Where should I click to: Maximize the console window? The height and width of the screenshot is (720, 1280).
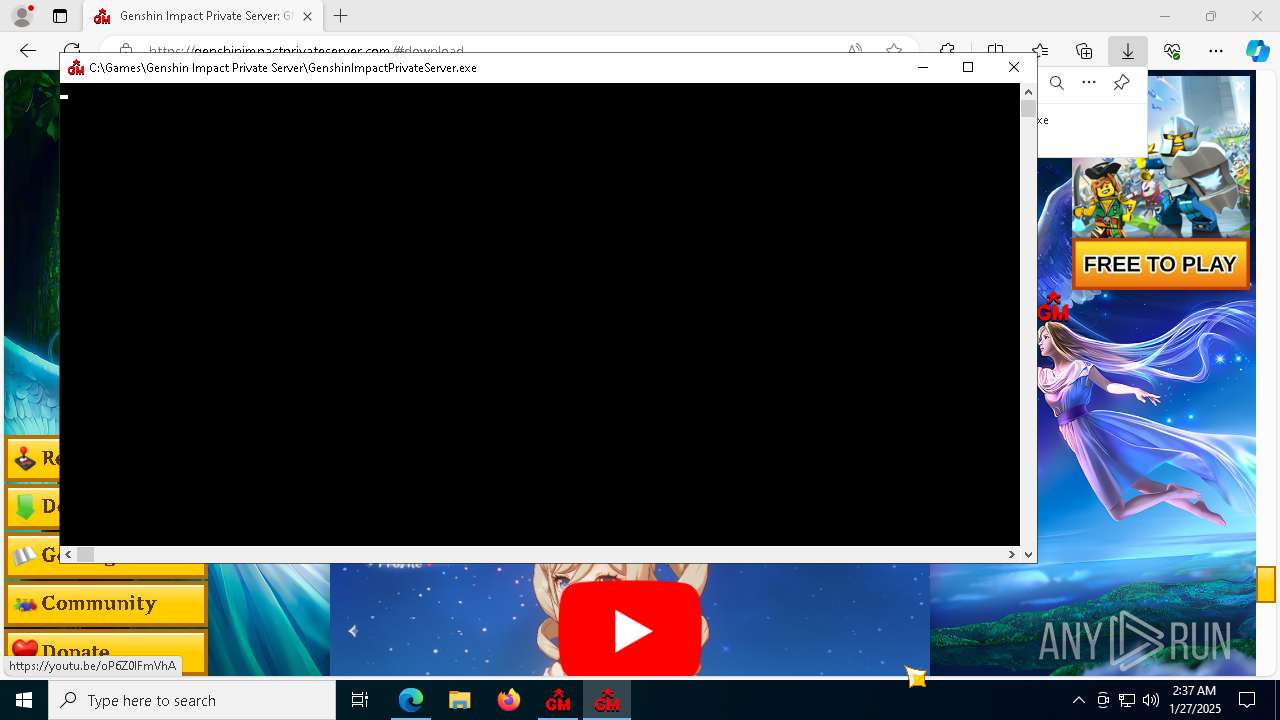(x=968, y=67)
